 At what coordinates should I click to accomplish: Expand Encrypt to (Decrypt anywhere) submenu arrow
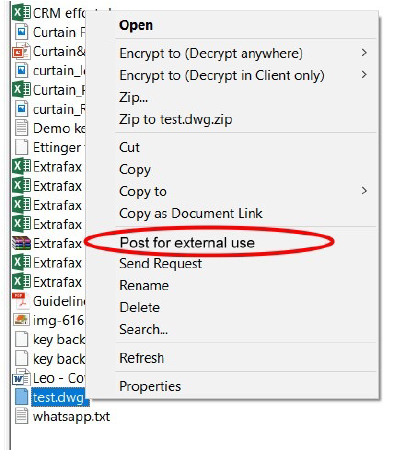click(x=364, y=53)
